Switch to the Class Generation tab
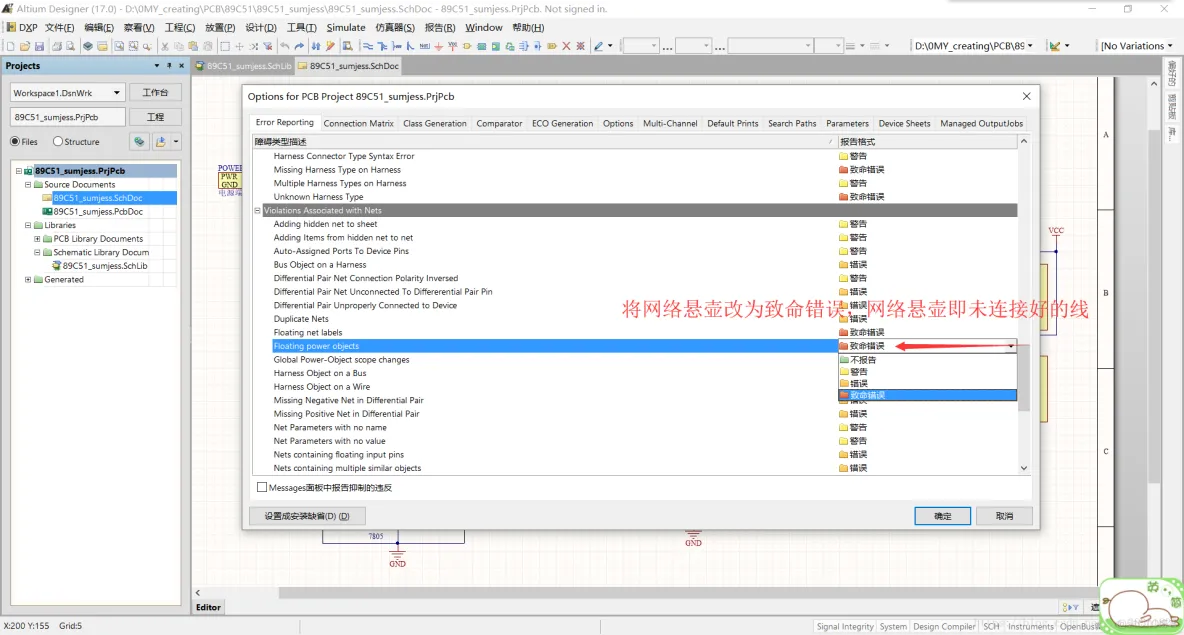Image resolution: width=1184 pixels, height=635 pixels. [x=435, y=123]
